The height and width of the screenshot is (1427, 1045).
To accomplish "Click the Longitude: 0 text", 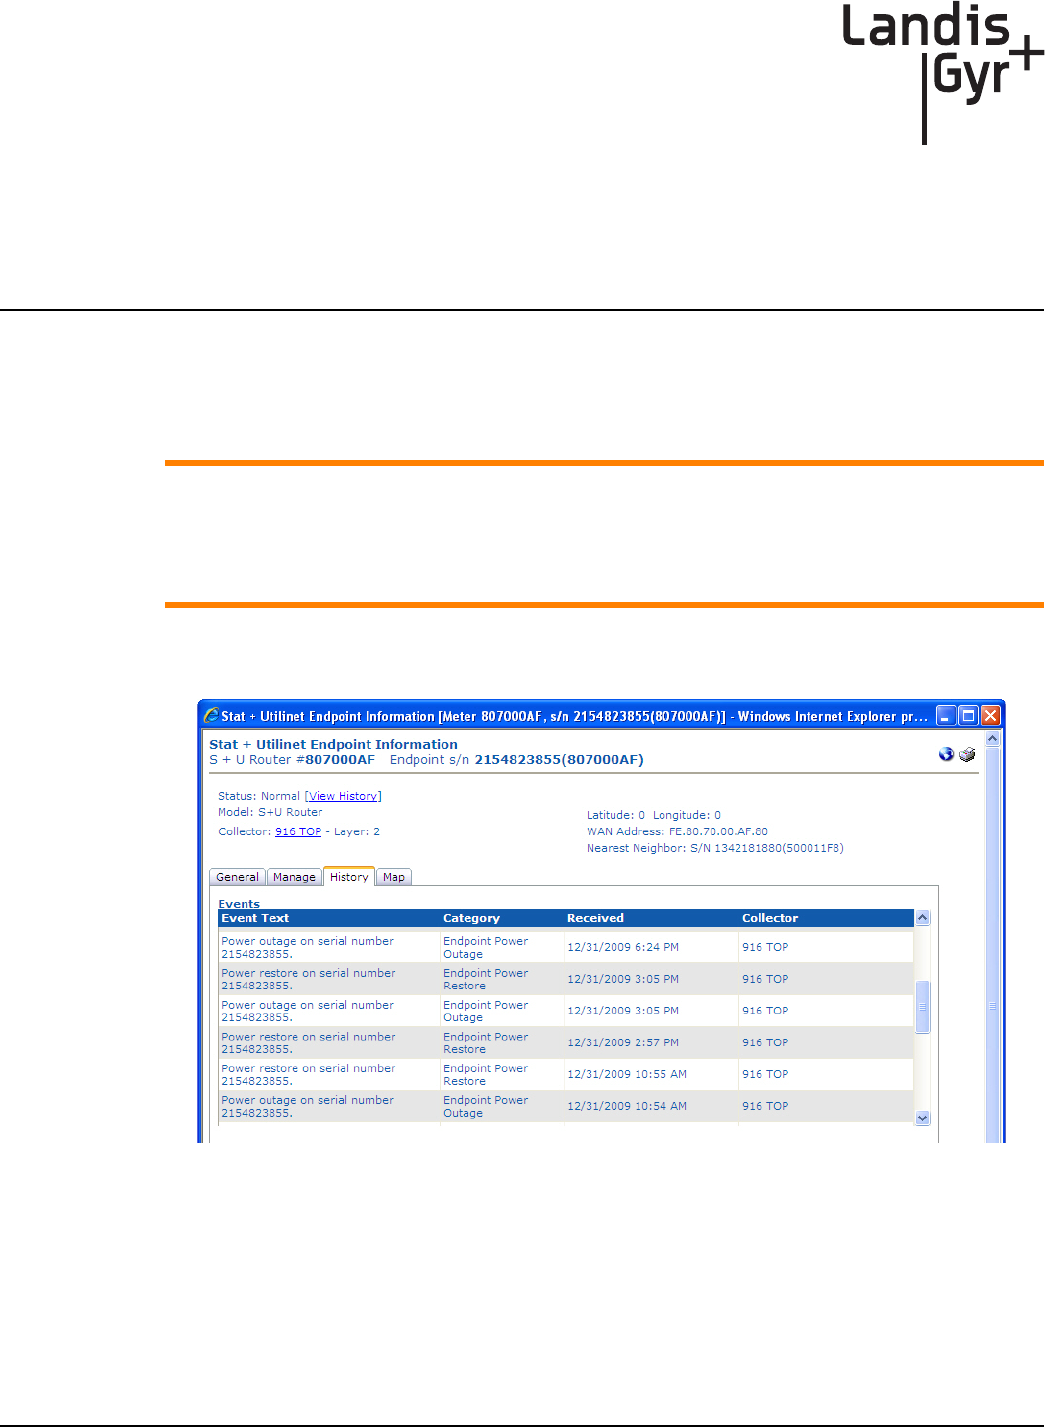I will click(687, 815).
